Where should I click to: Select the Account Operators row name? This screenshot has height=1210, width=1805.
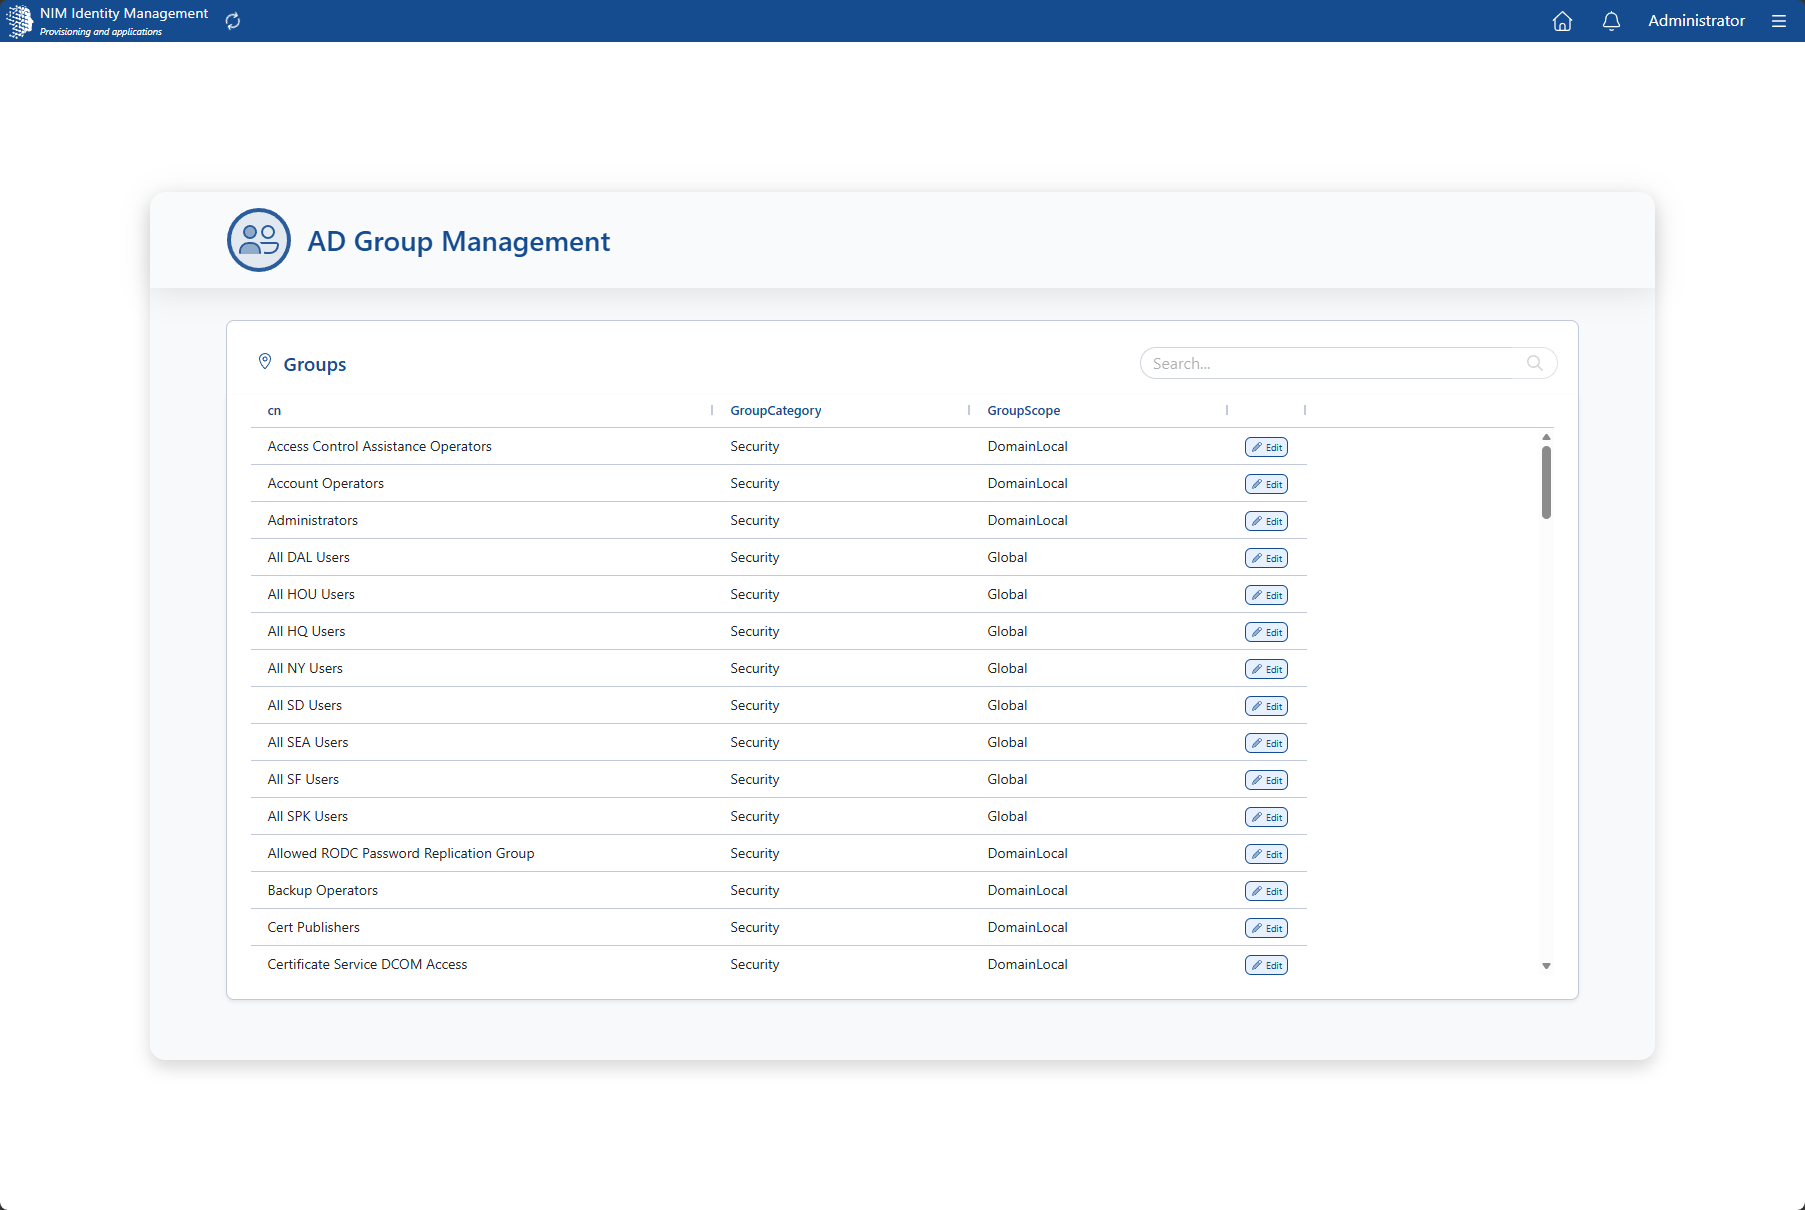(x=325, y=483)
